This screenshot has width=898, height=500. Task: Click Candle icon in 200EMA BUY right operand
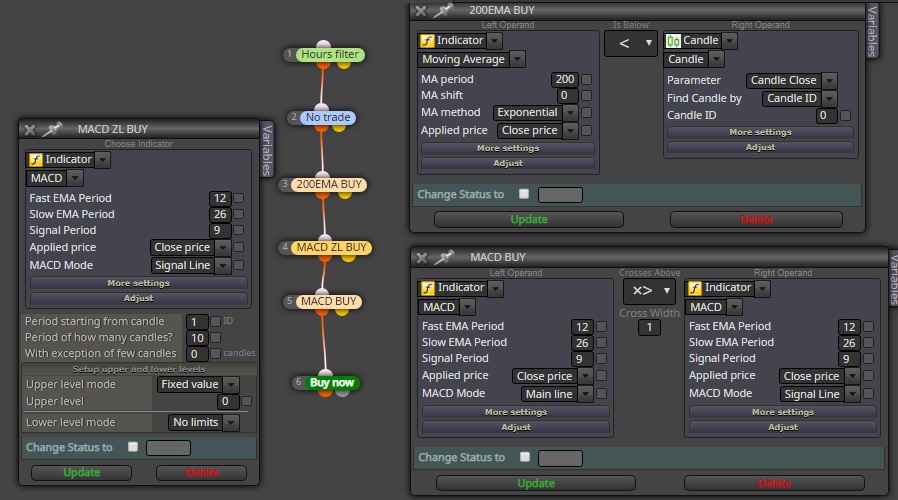(674, 41)
